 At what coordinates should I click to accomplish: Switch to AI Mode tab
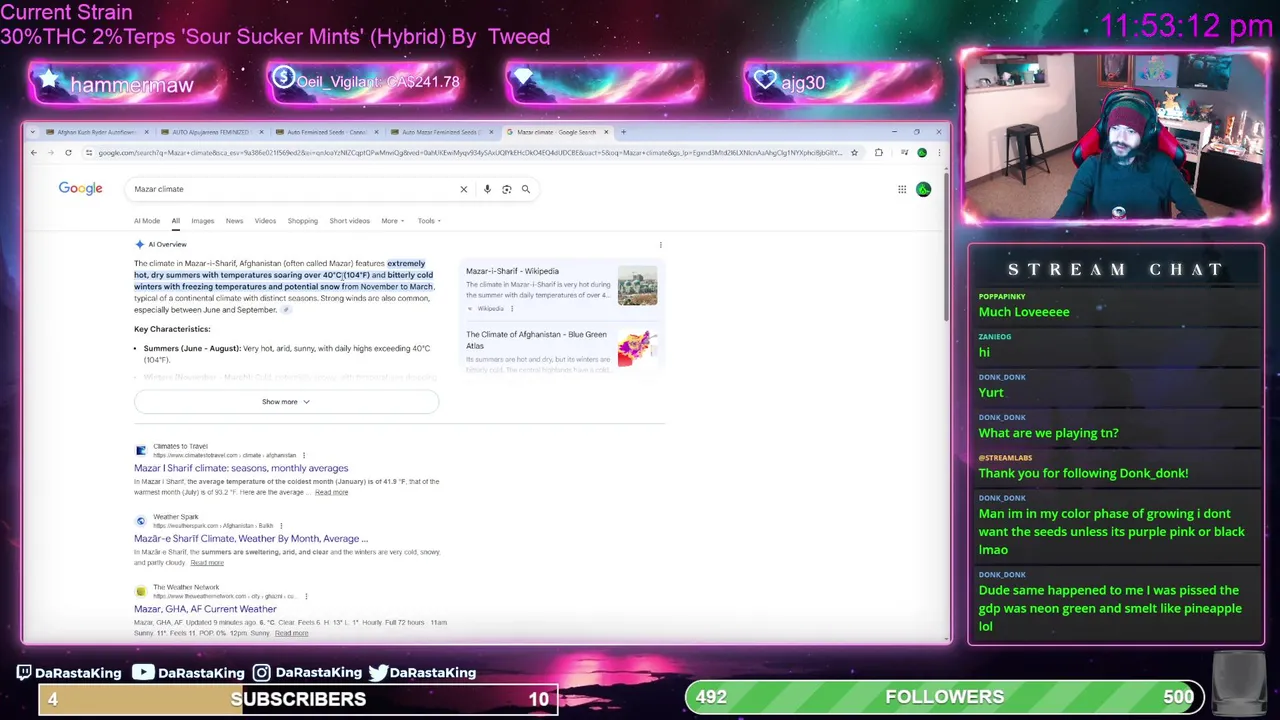pyautogui.click(x=147, y=221)
